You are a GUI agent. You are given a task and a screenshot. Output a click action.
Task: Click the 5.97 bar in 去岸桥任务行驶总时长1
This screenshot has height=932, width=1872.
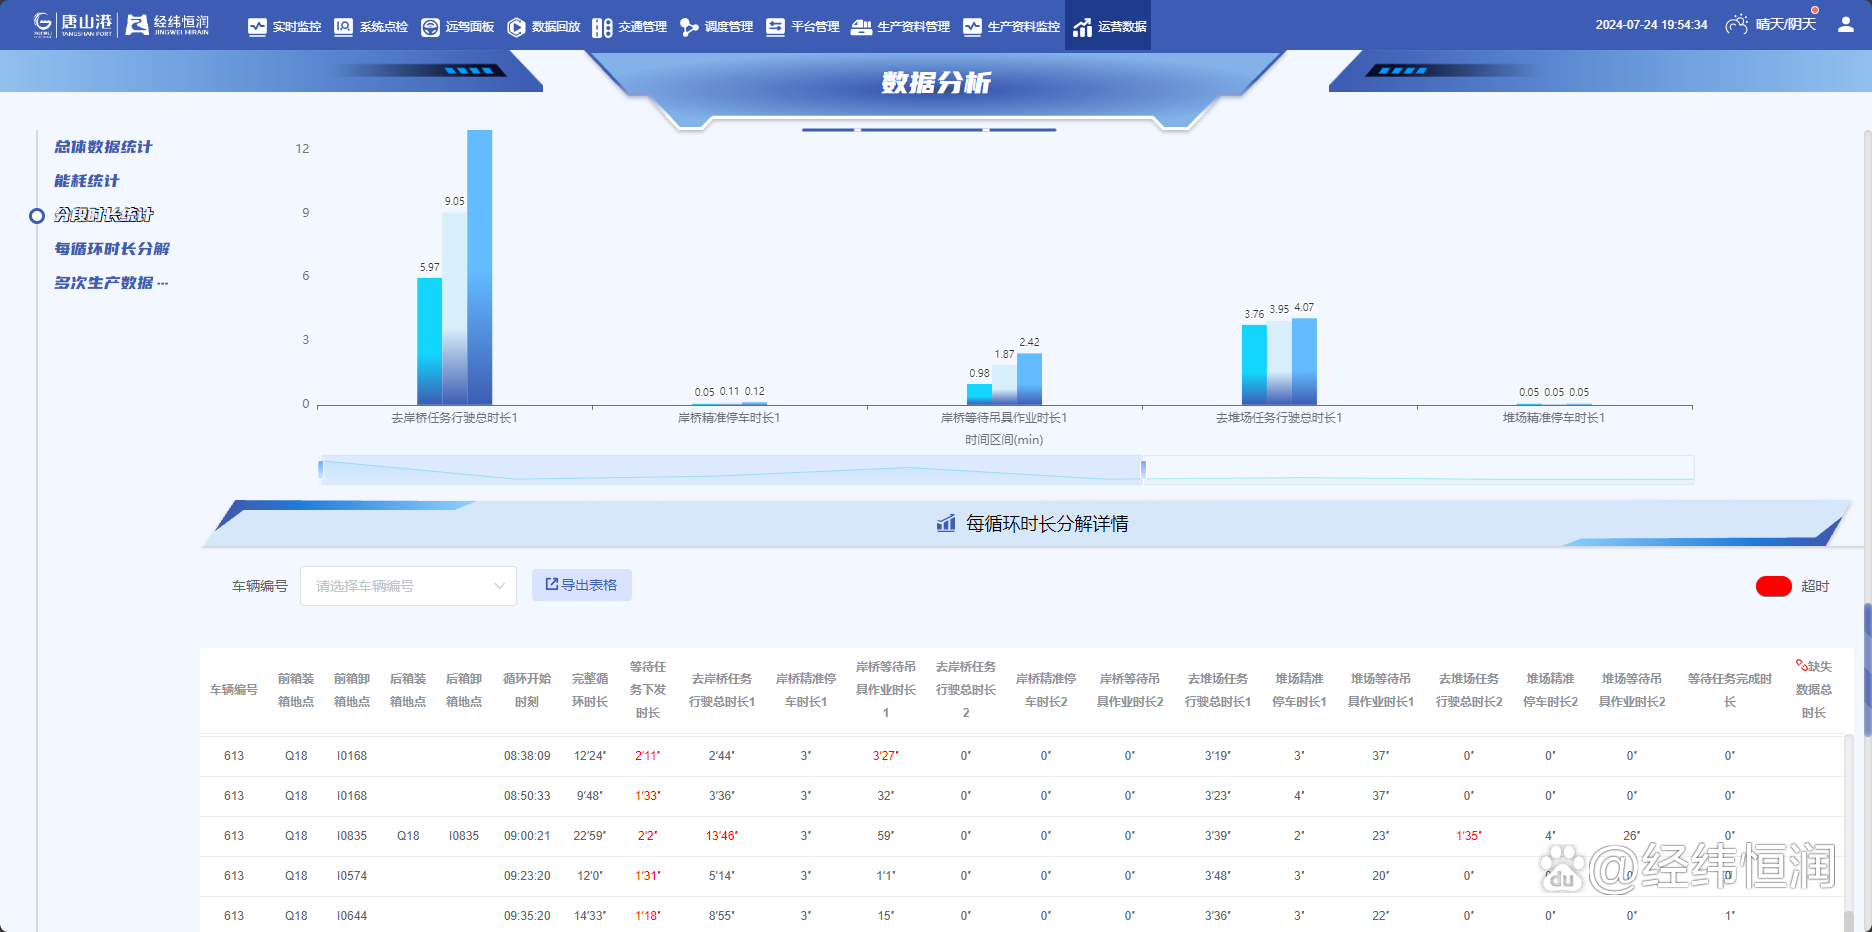[429, 341]
